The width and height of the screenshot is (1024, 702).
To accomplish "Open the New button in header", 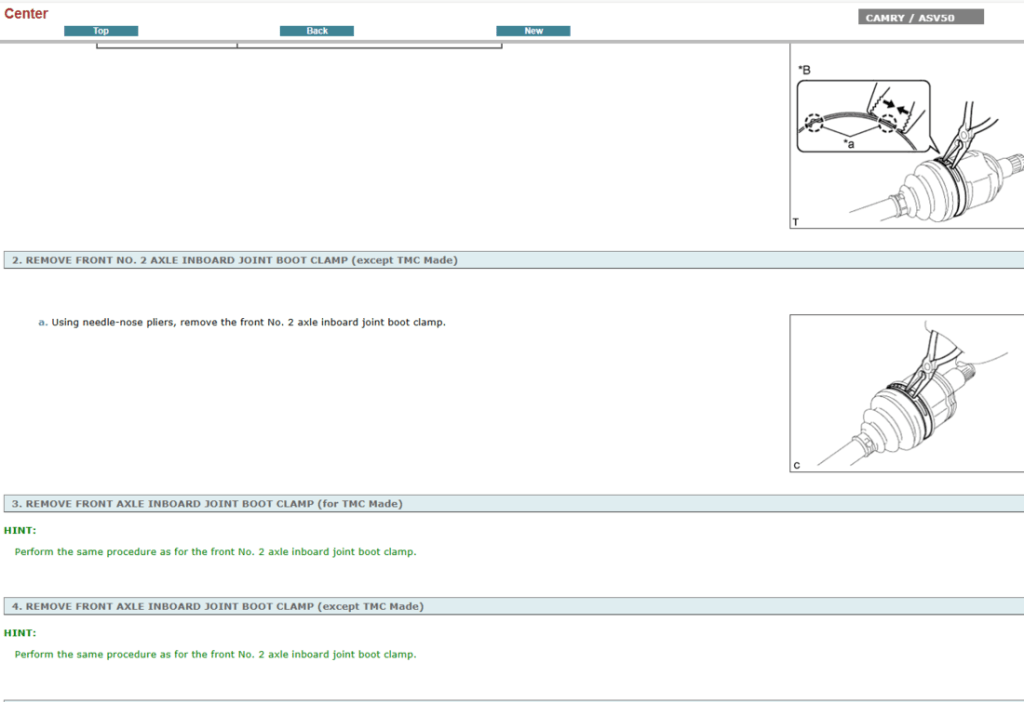I will point(533,31).
